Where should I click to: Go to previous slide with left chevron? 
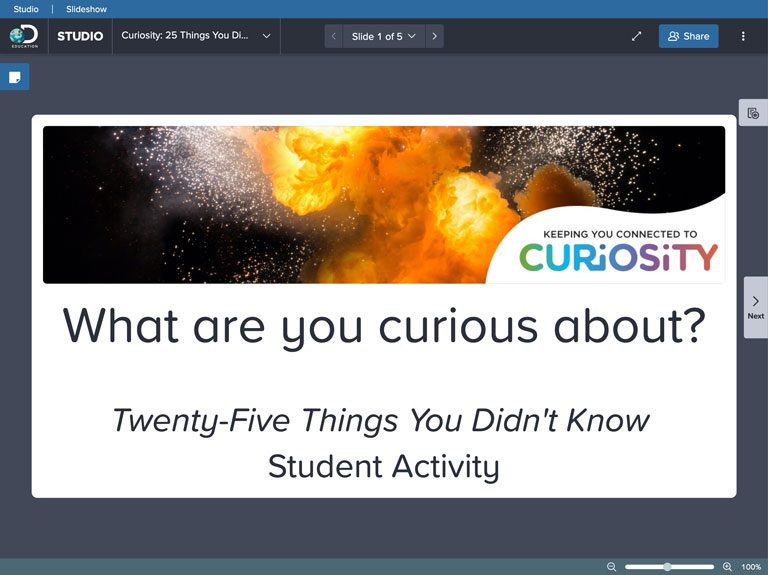pos(334,36)
